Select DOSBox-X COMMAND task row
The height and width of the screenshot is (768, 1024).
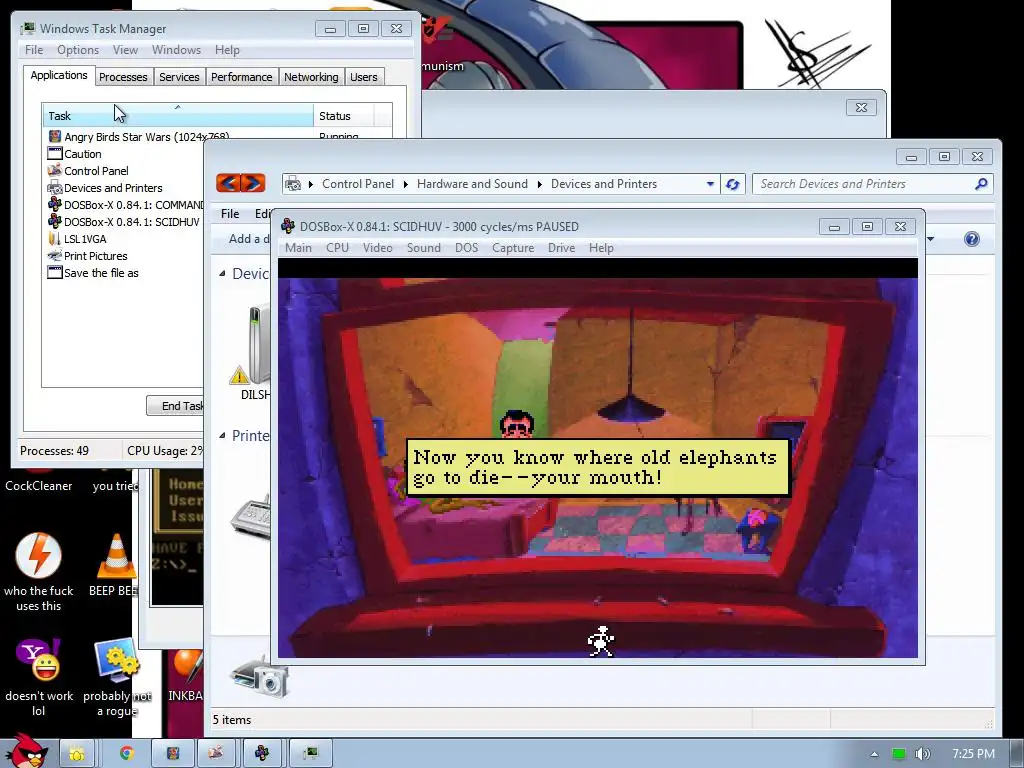pos(124,205)
